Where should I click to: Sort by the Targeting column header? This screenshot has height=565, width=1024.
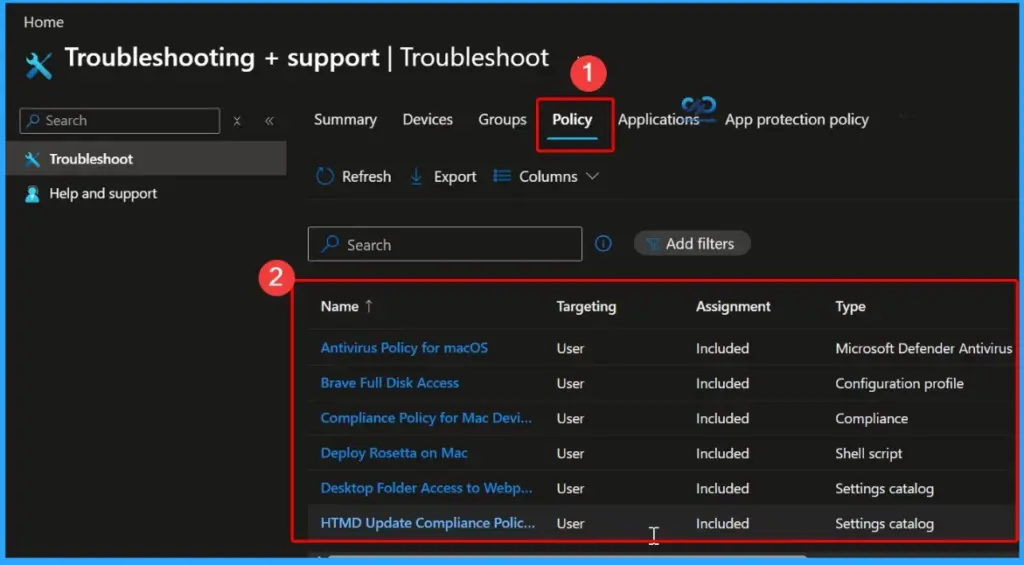586,306
